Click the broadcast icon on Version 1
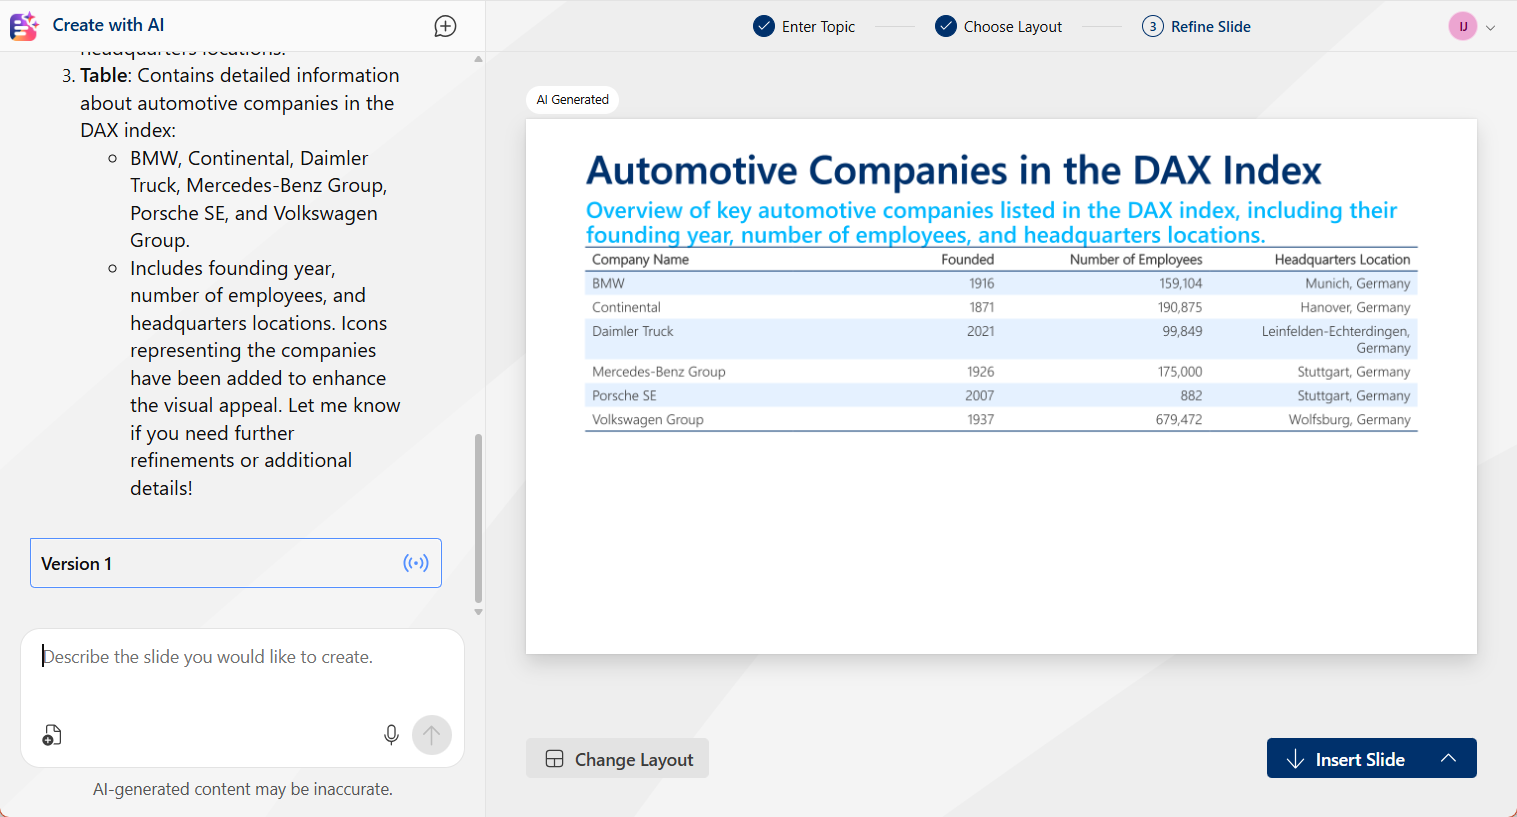The image size is (1517, 817). (x=416, y=563)
